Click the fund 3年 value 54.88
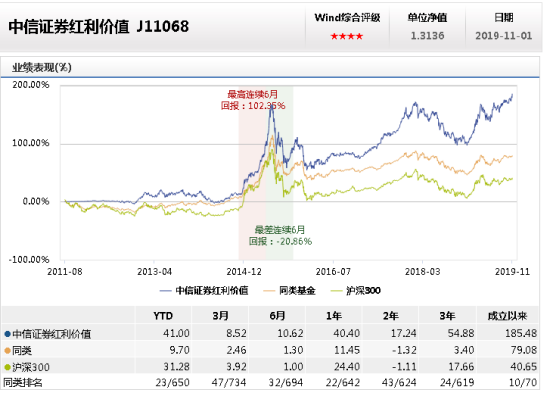Viewport: 554px width, 393px height. [461, 333]
